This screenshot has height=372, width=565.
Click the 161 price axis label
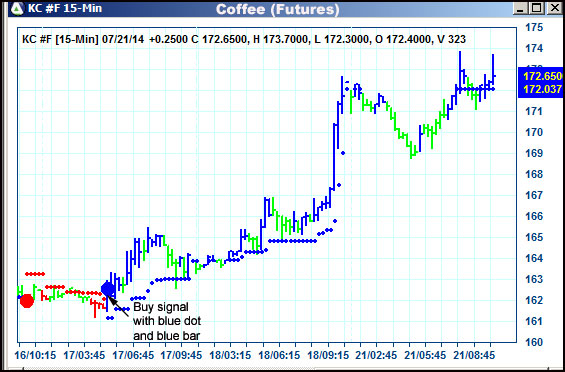[534, 321]
